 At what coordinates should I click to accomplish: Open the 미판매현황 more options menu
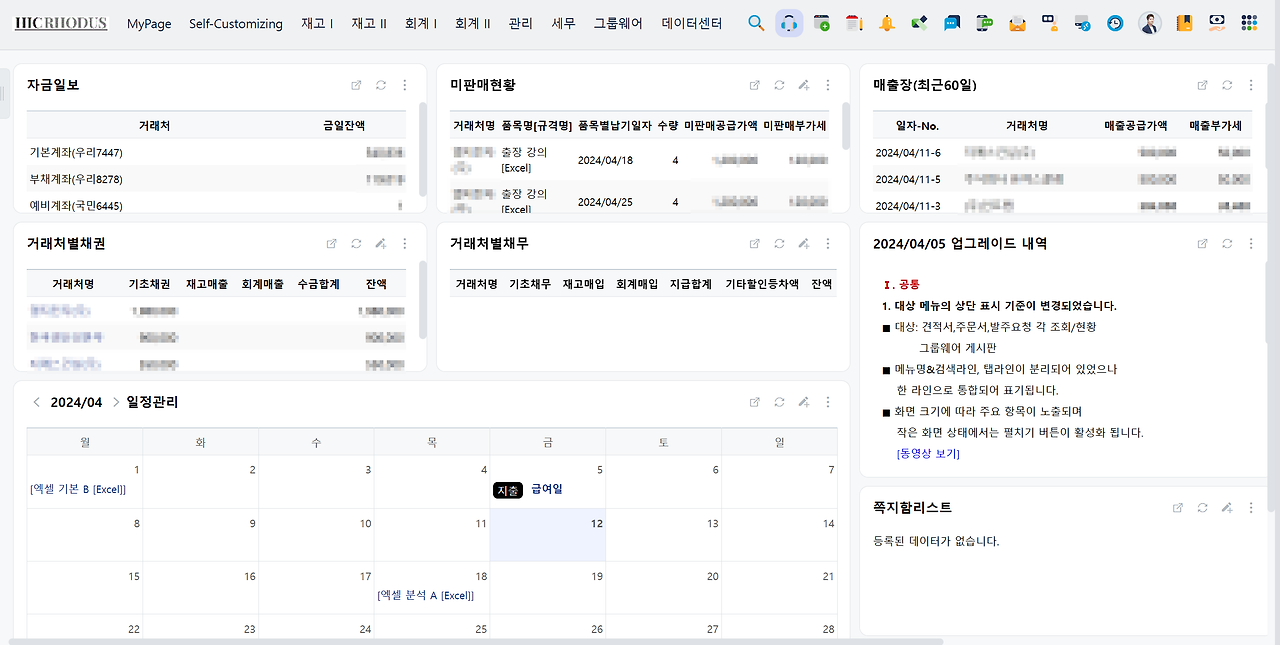828,85
